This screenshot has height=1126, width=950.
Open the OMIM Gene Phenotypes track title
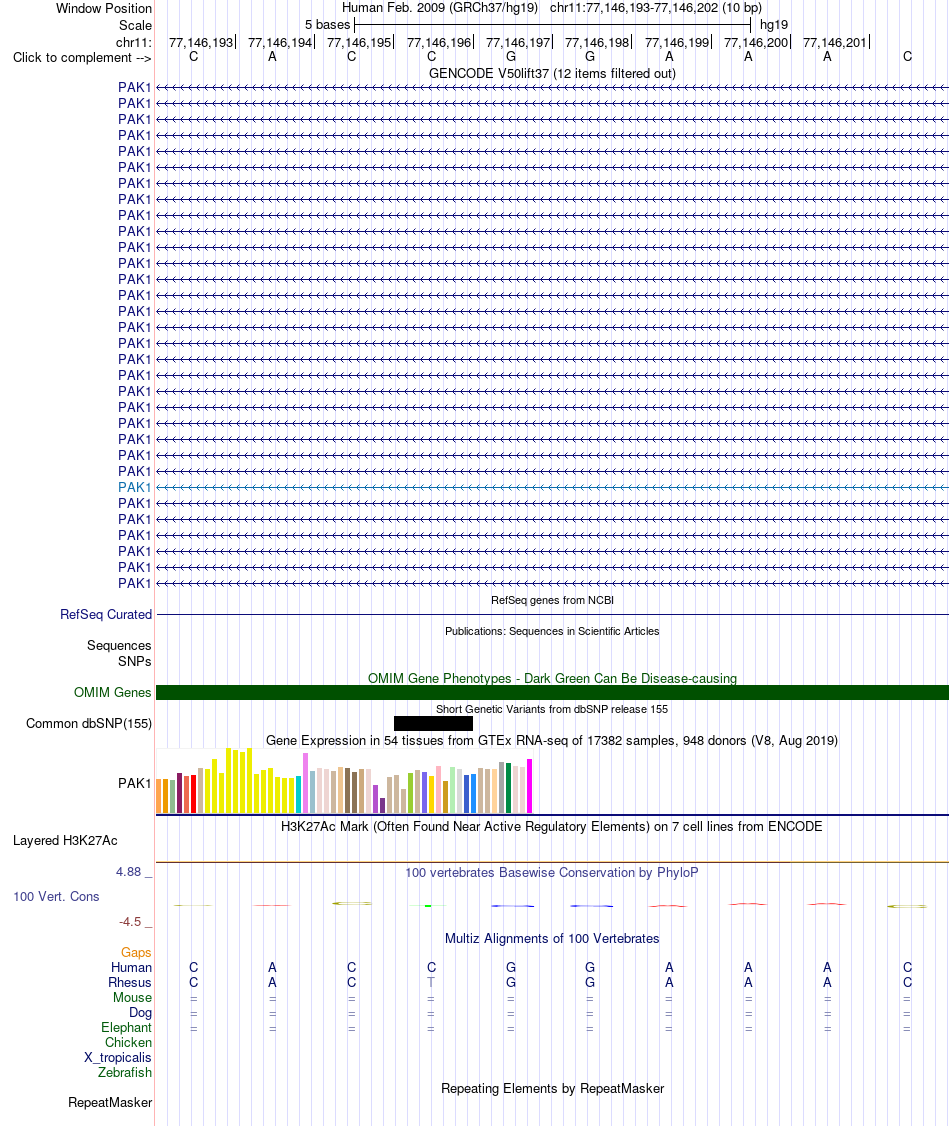[552, 679]
